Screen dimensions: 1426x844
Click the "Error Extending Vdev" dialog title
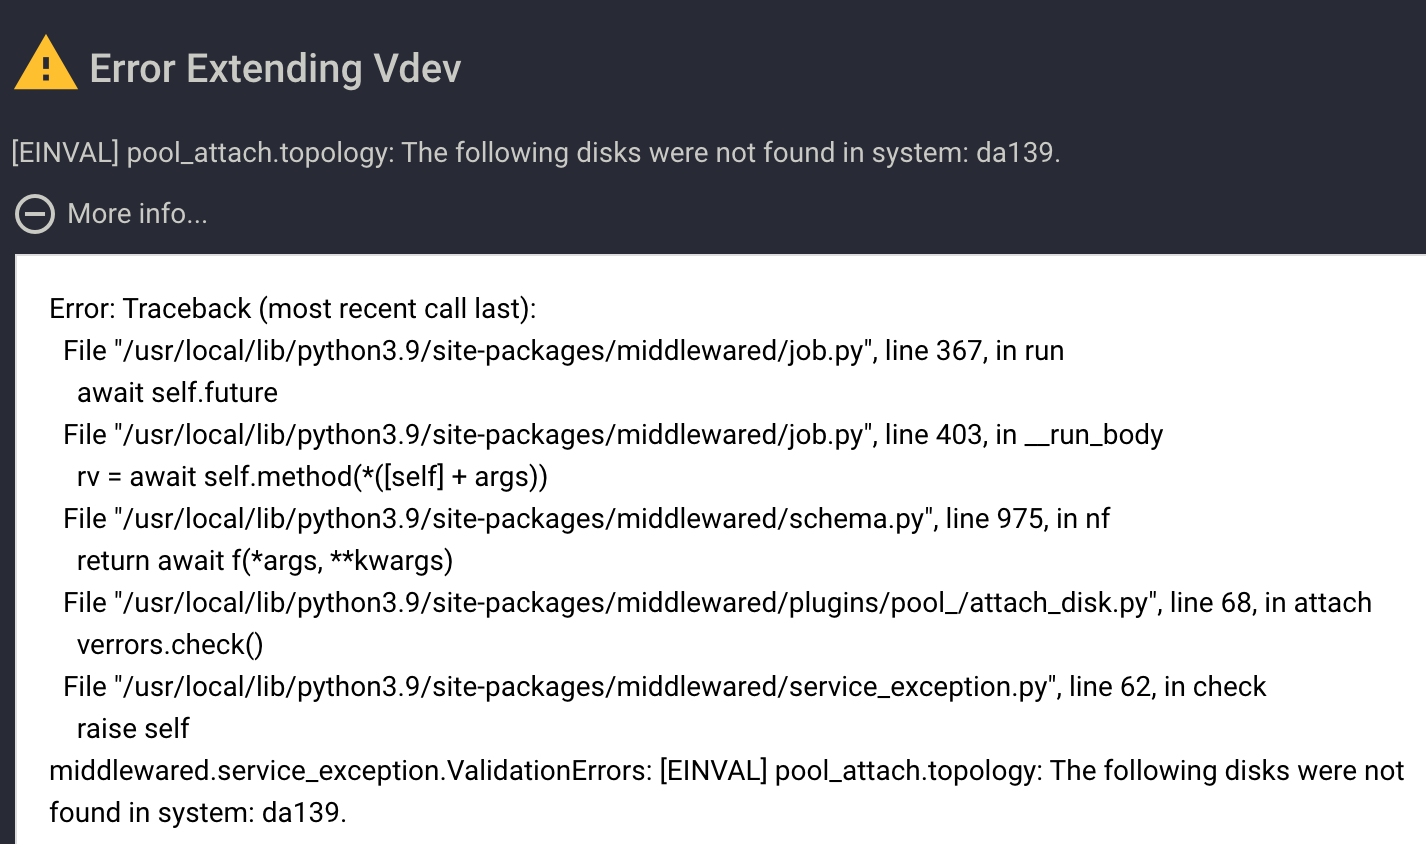click(275, 69)
